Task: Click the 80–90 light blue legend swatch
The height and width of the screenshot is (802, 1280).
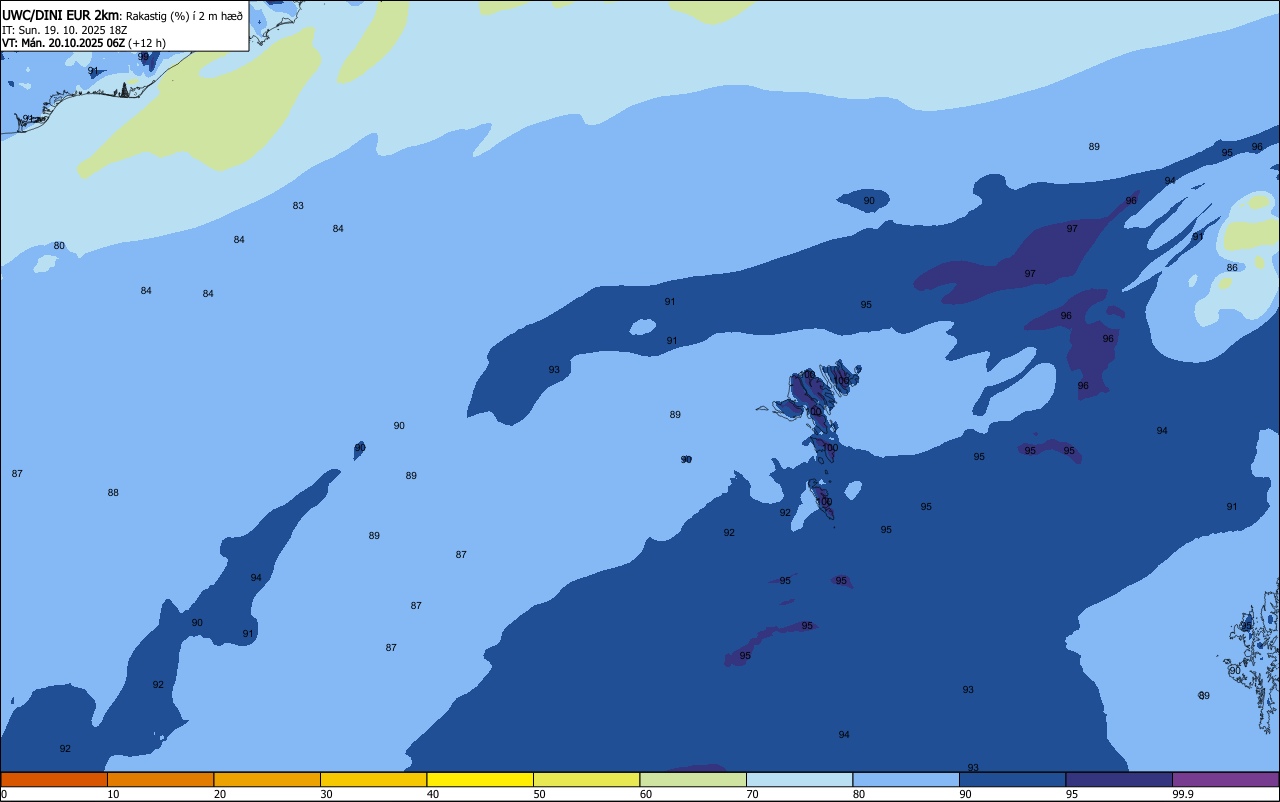Action: click(906, 779)
